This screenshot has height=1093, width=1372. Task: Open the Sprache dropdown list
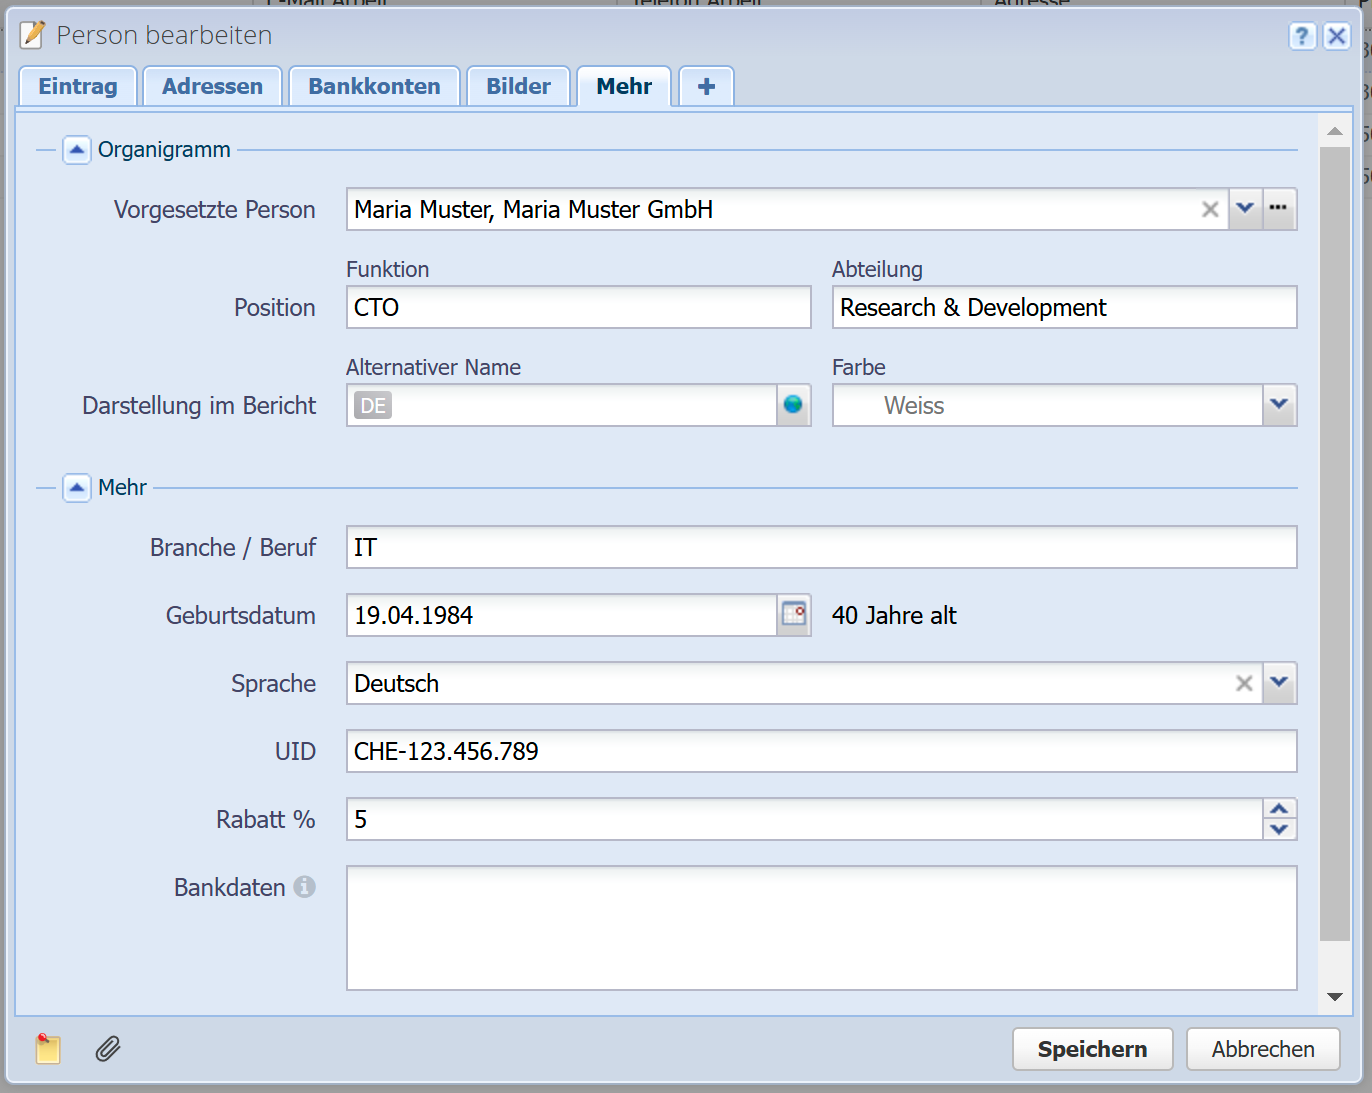coord(1279,683)
